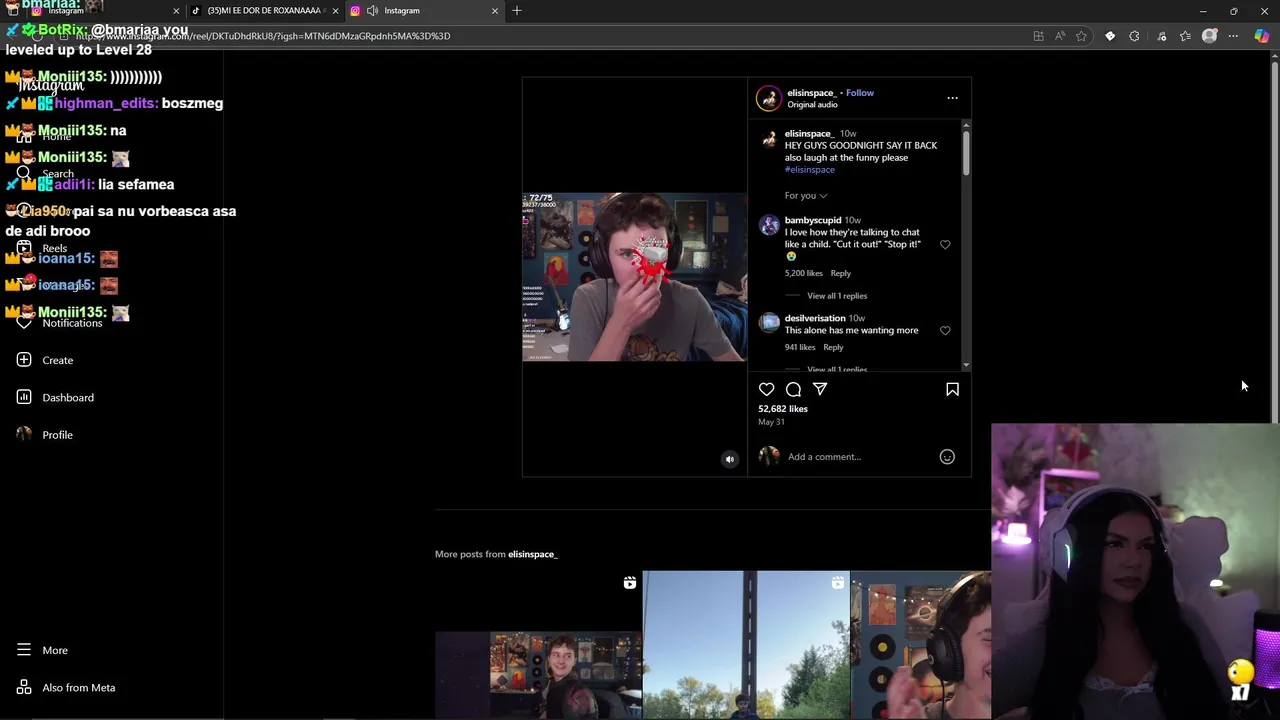Click the Create plus icon in sidebar
Image resolution: width=1280 pixels, height=720 pixels.
(24, 360)
